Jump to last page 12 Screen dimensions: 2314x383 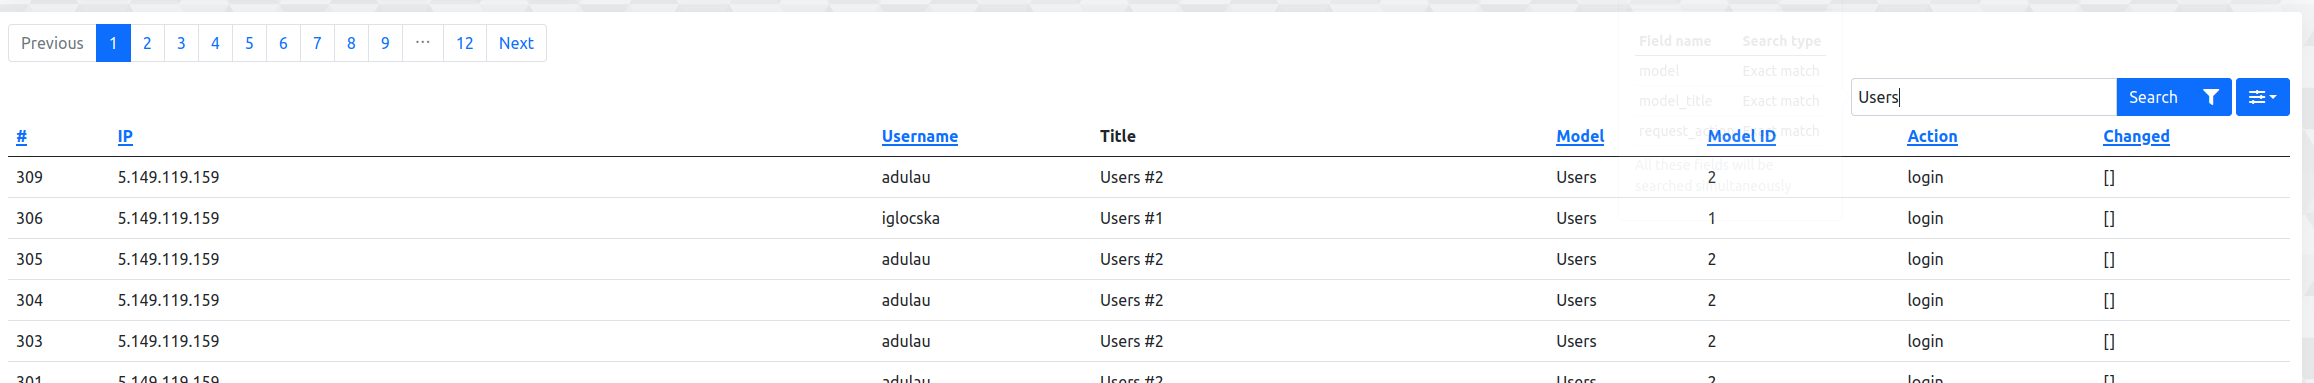tap(465, 43)
